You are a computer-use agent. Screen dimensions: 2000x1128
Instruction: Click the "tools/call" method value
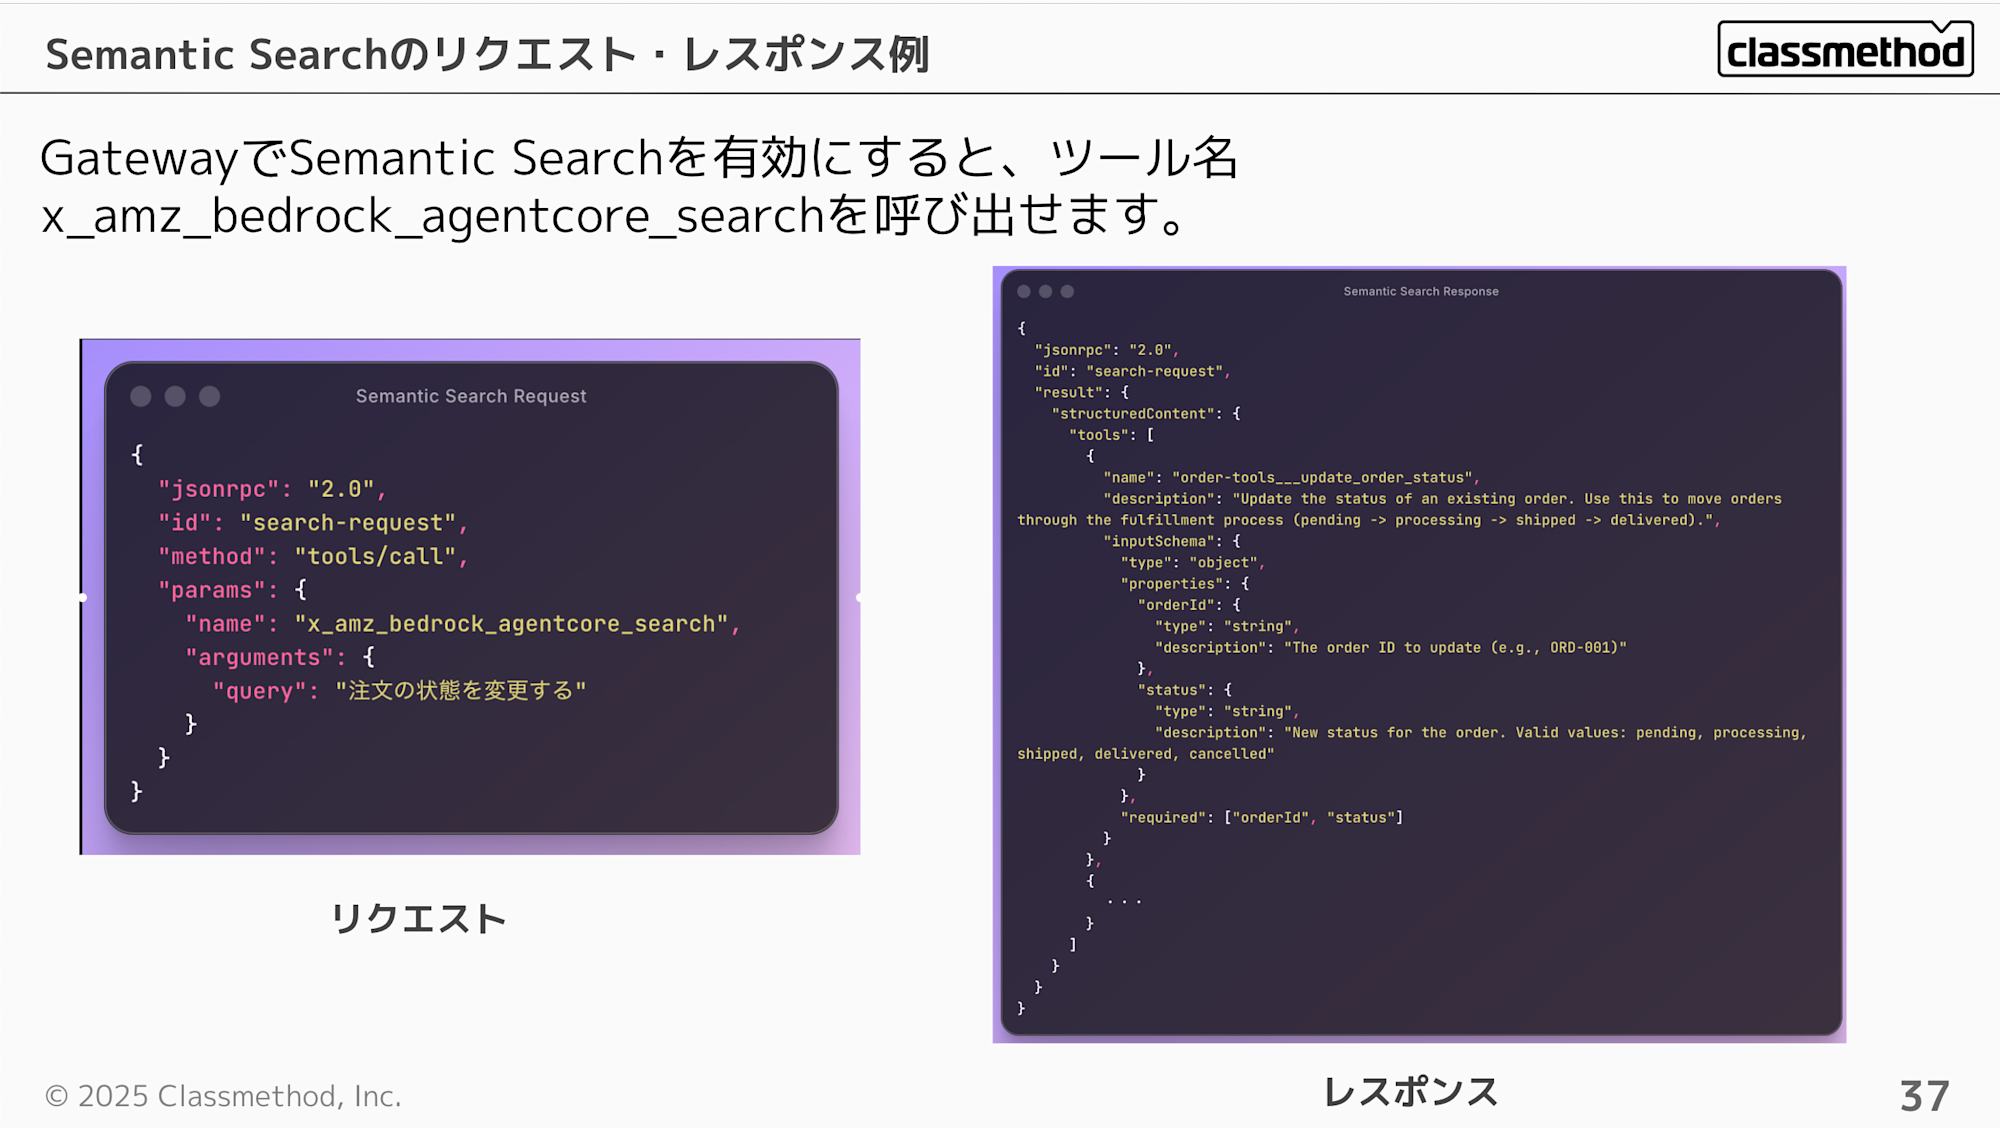tap(375, 557)
